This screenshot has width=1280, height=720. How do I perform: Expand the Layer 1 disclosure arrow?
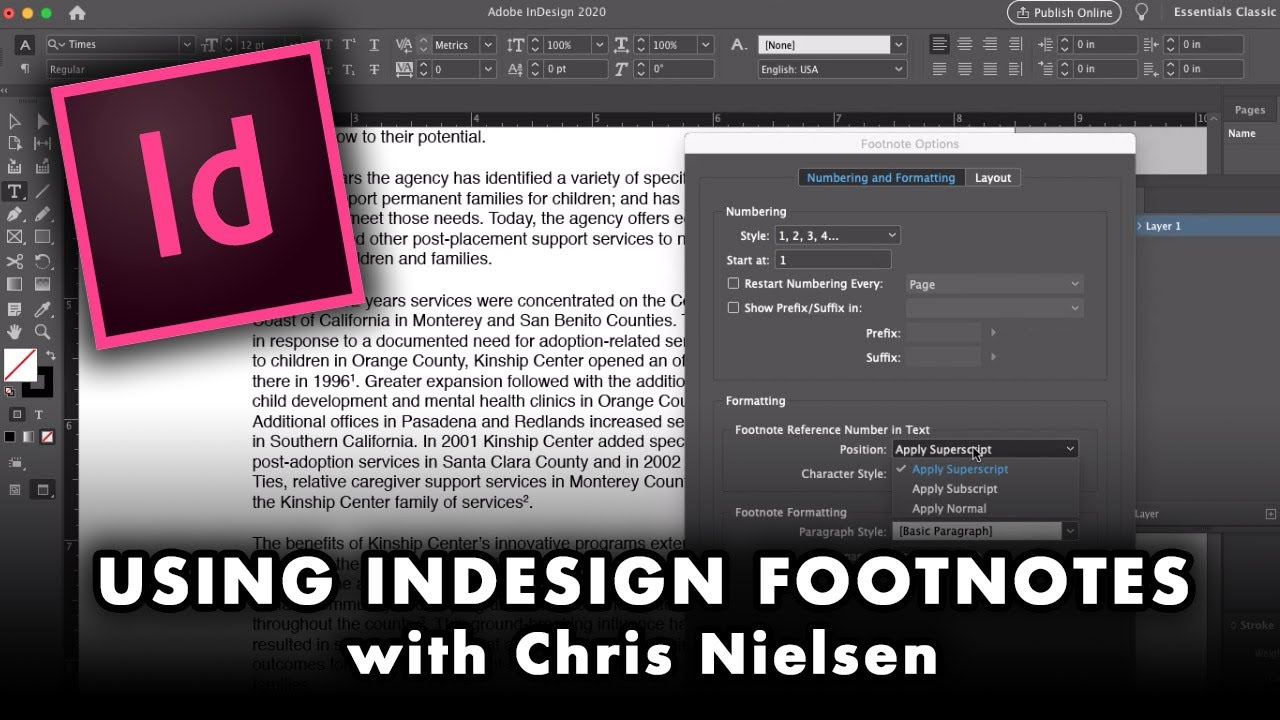point(1140,226)
